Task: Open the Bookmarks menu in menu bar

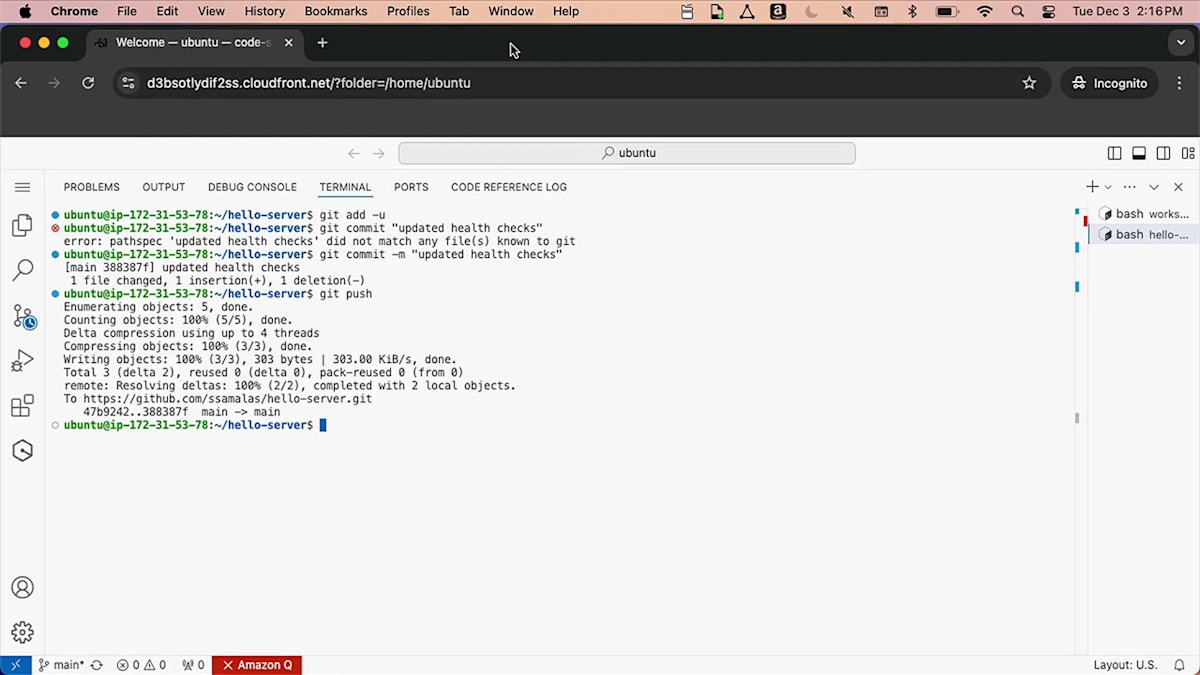Action: [336, 11]
